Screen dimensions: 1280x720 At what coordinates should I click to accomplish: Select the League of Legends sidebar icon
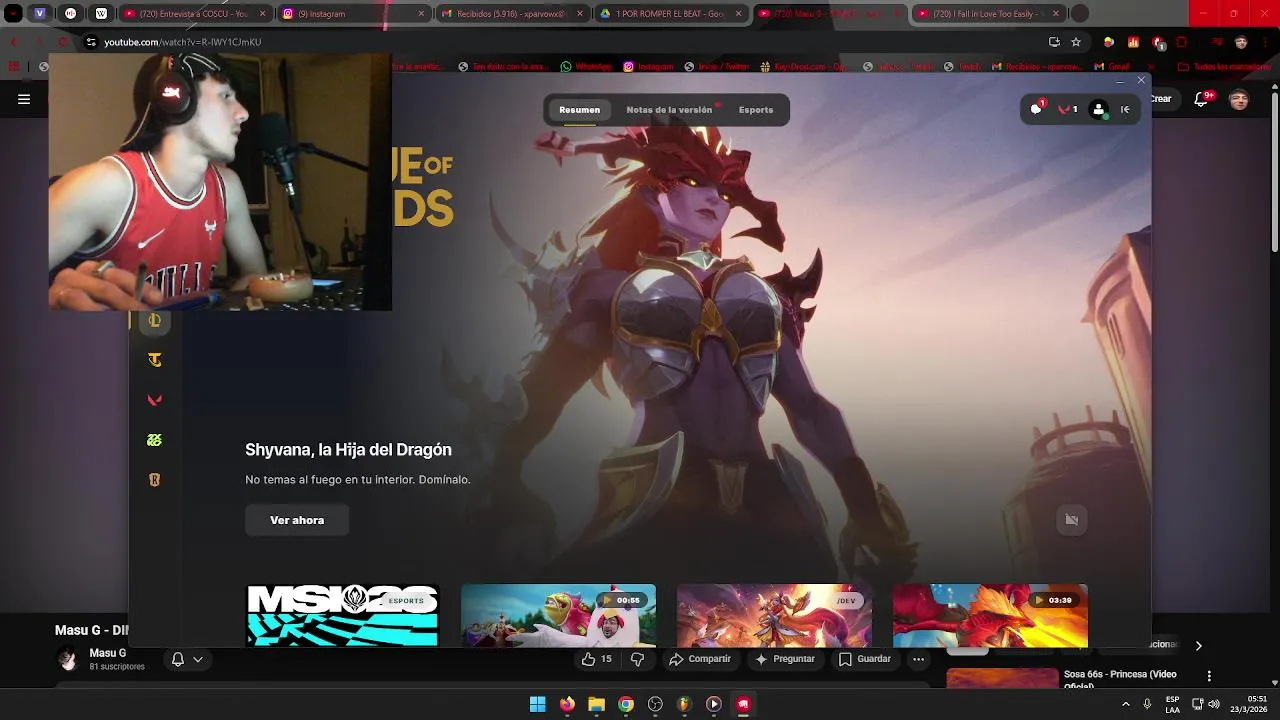[154, 320]
